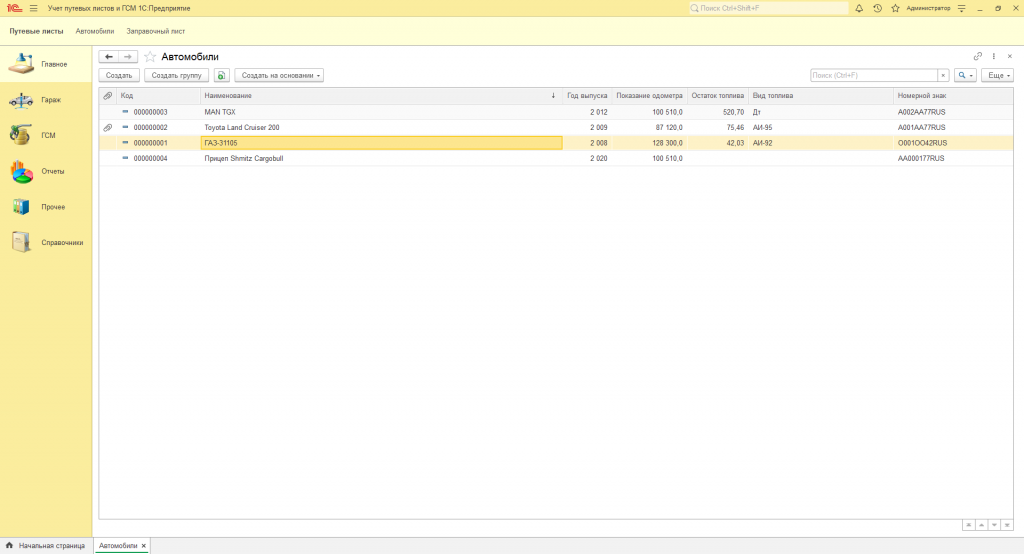Sort by Показание одометра column header
Image resolution: width=1024 pixels, height=554 pixels.
click(649, 95)
